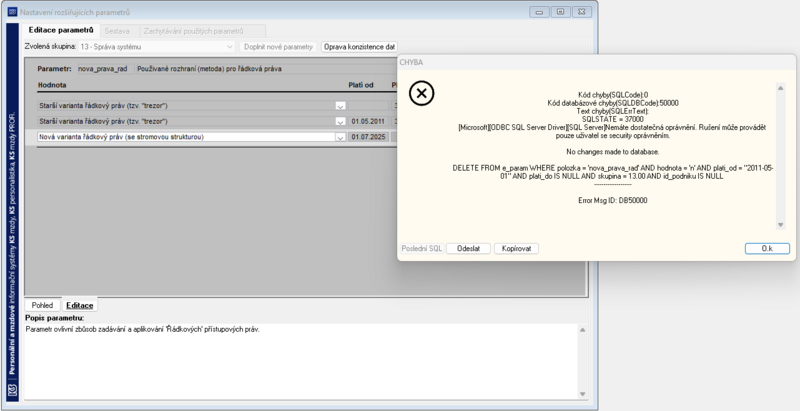Select the Editace bottom tab
The image size is (800, 411).
click(x=80, y=305)
